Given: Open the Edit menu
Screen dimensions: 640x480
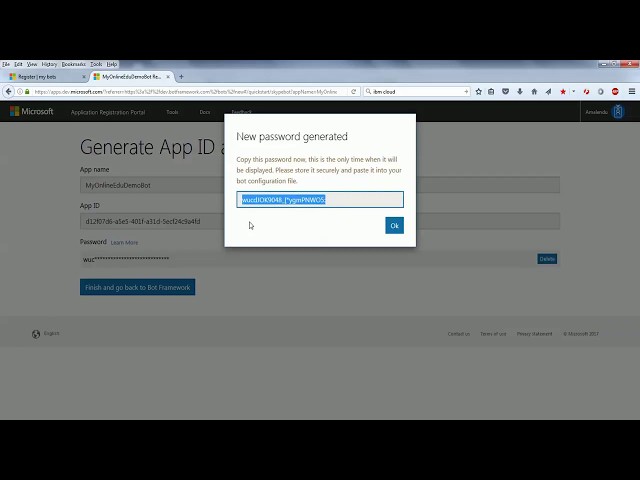Looking at the screenshot, I should (x=18, y=64).
